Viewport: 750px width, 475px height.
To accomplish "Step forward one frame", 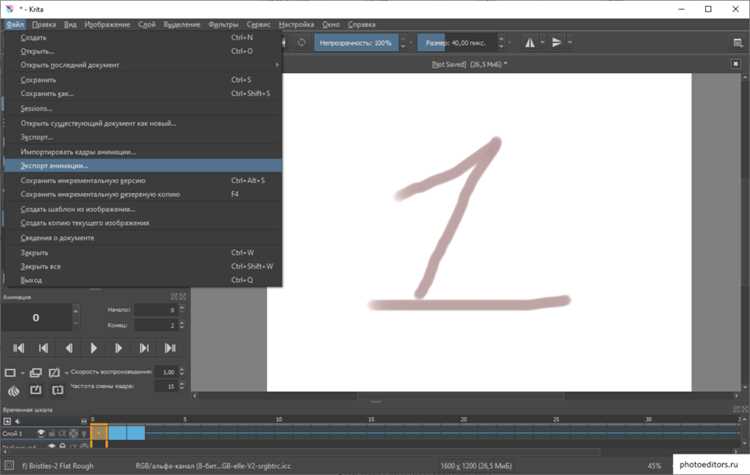I will pyautogui.click(x=119, y=348).
